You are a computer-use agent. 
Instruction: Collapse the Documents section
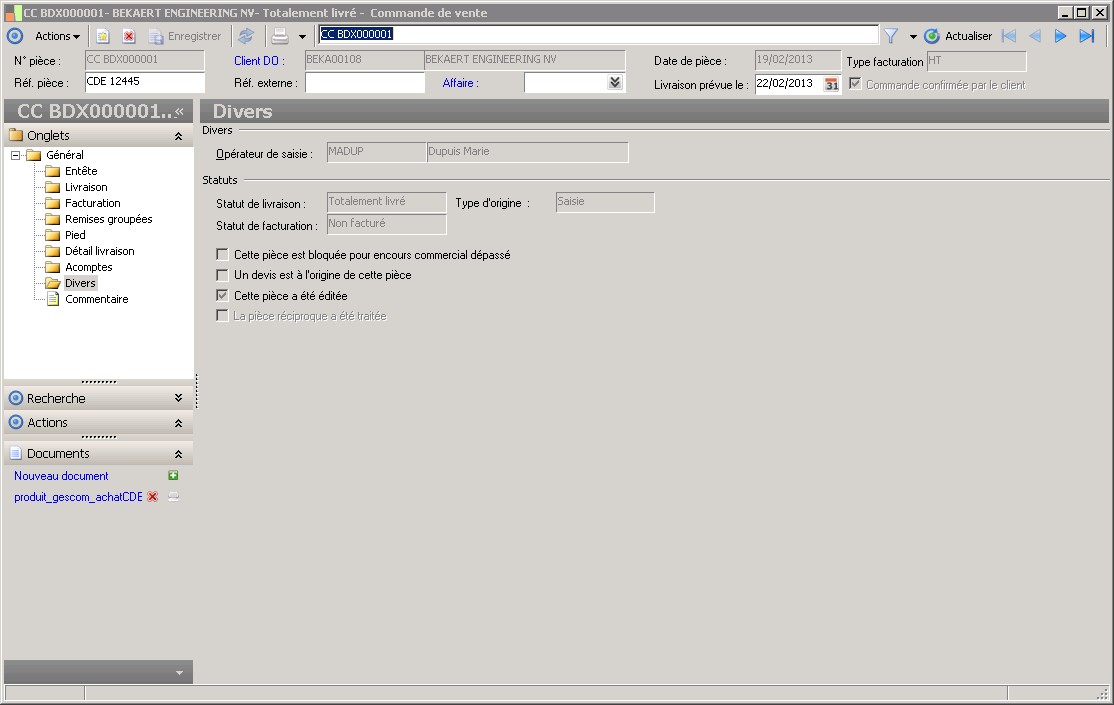click(x=178, y=454)
